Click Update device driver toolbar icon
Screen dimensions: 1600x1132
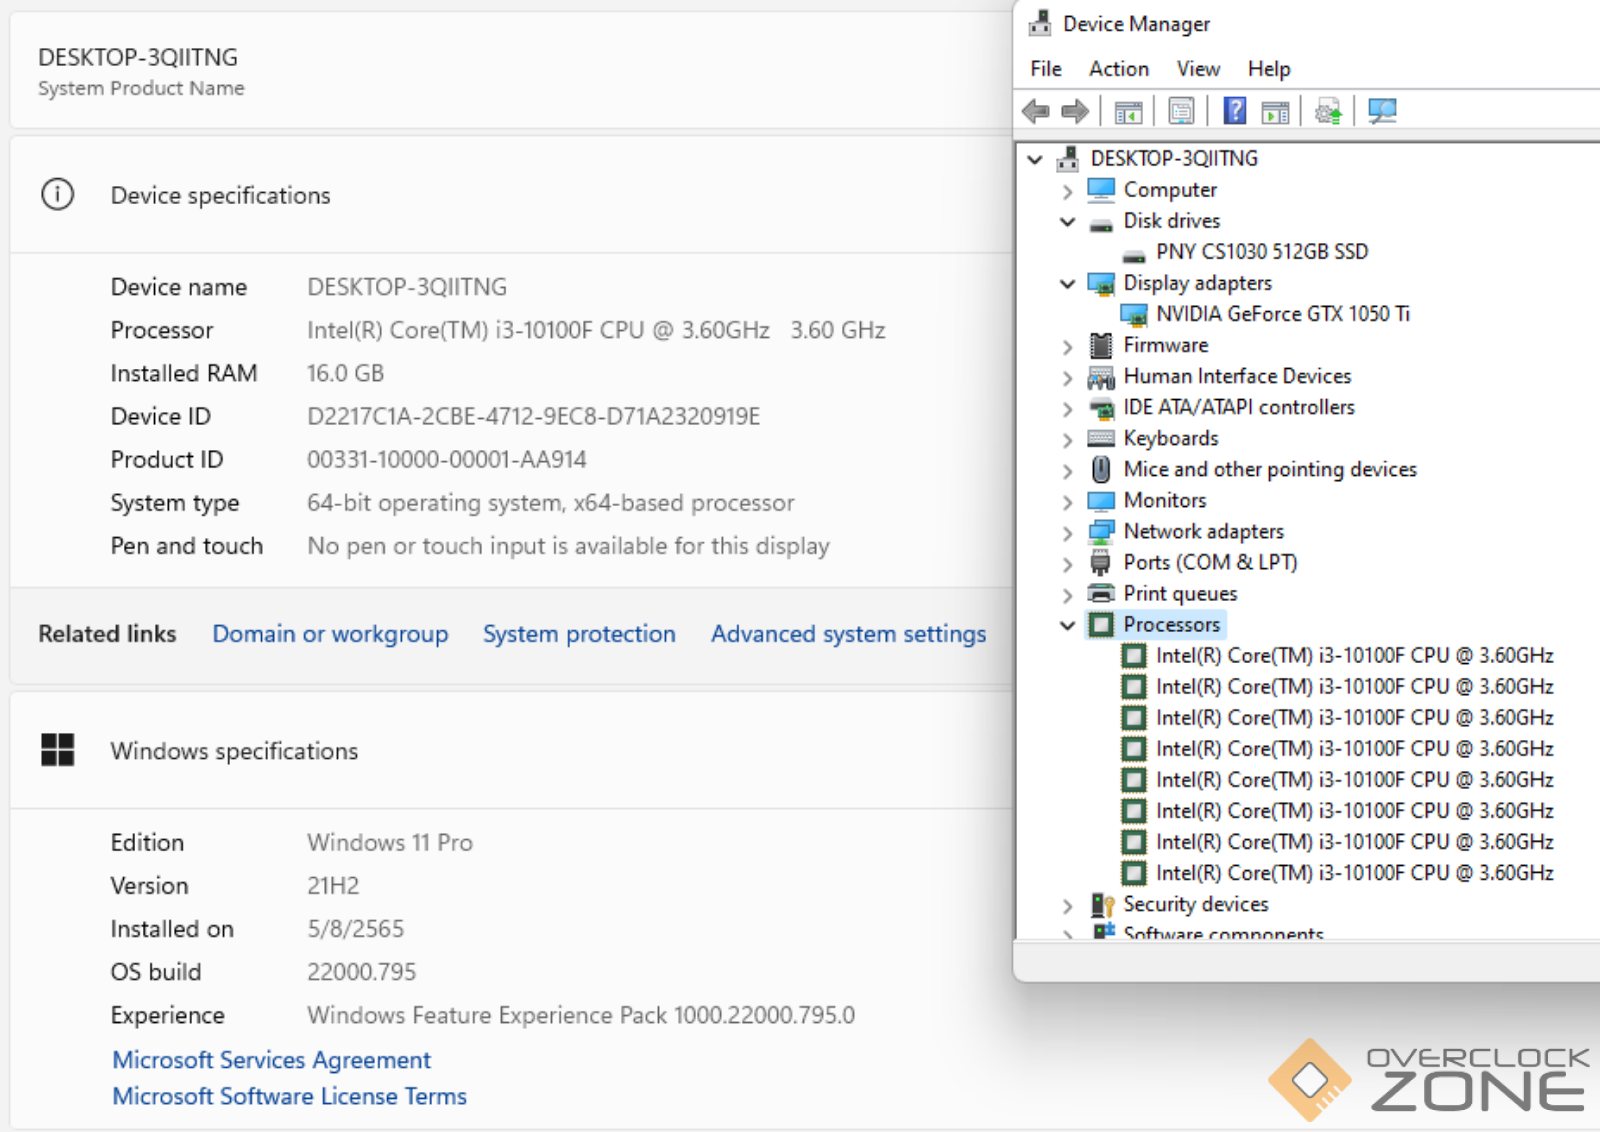tap(1328, 112)
